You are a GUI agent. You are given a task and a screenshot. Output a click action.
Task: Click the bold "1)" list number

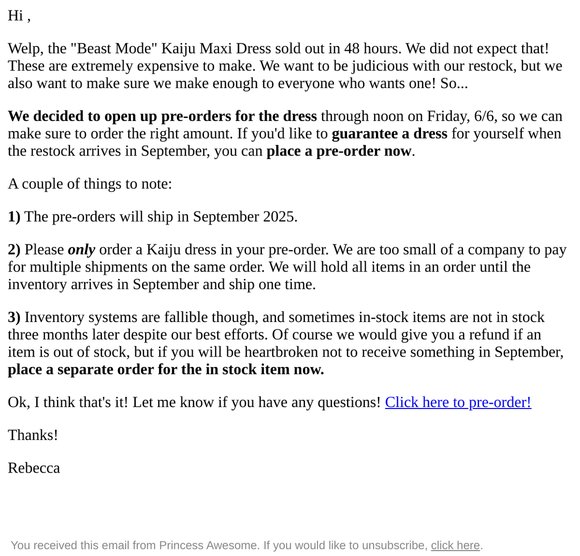[x=14, y=217]
